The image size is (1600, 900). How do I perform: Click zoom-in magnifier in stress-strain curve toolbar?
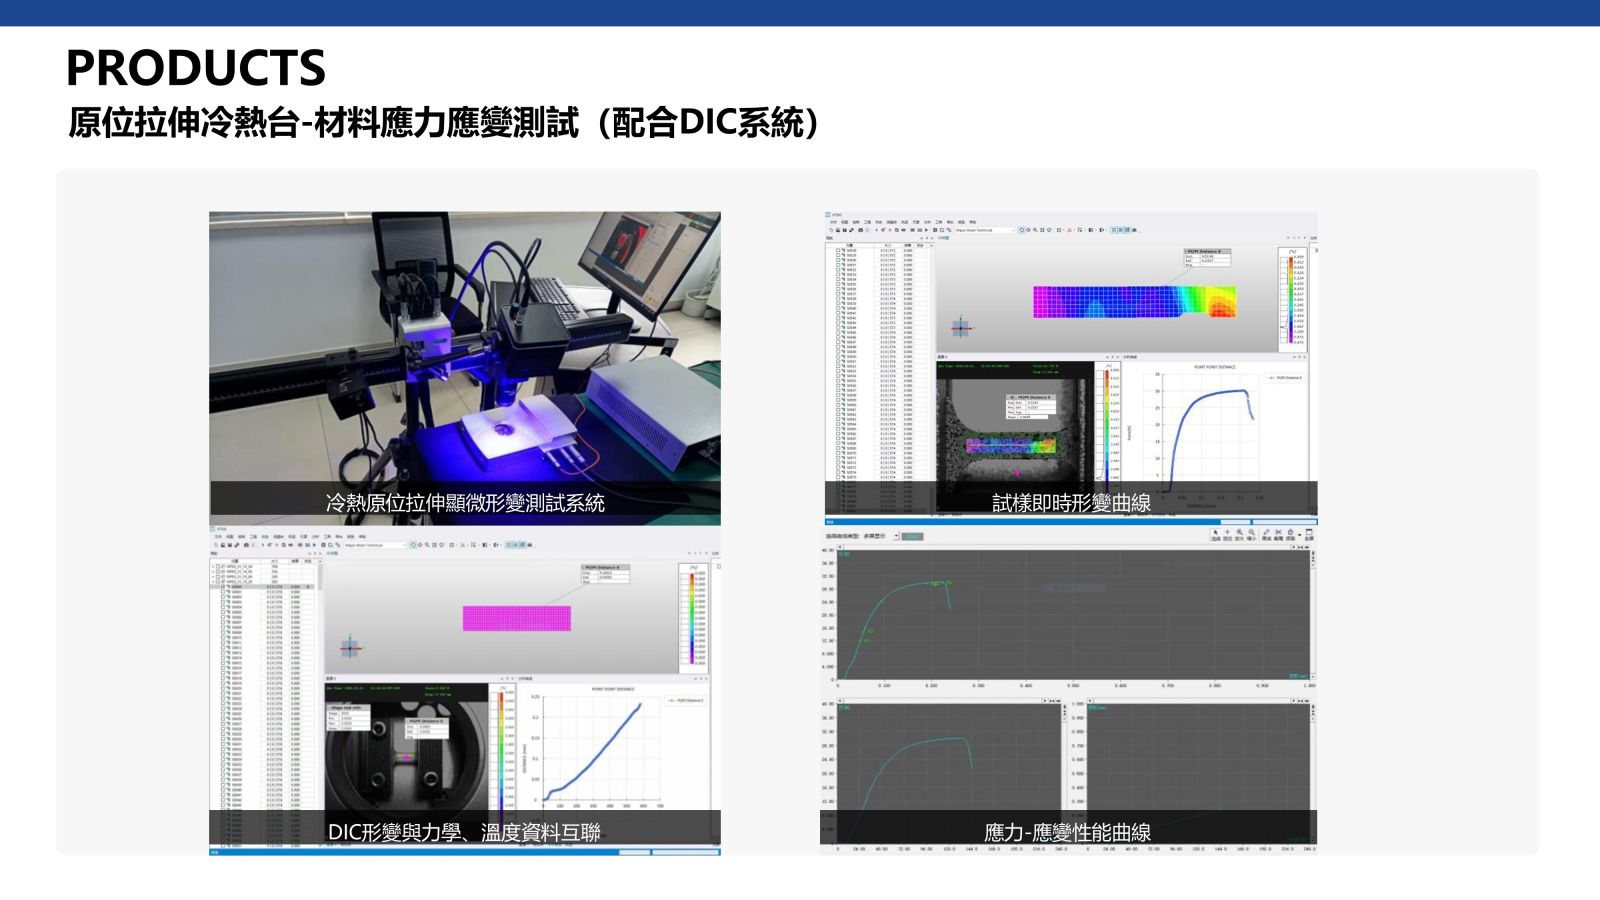tap(1240, 533)
